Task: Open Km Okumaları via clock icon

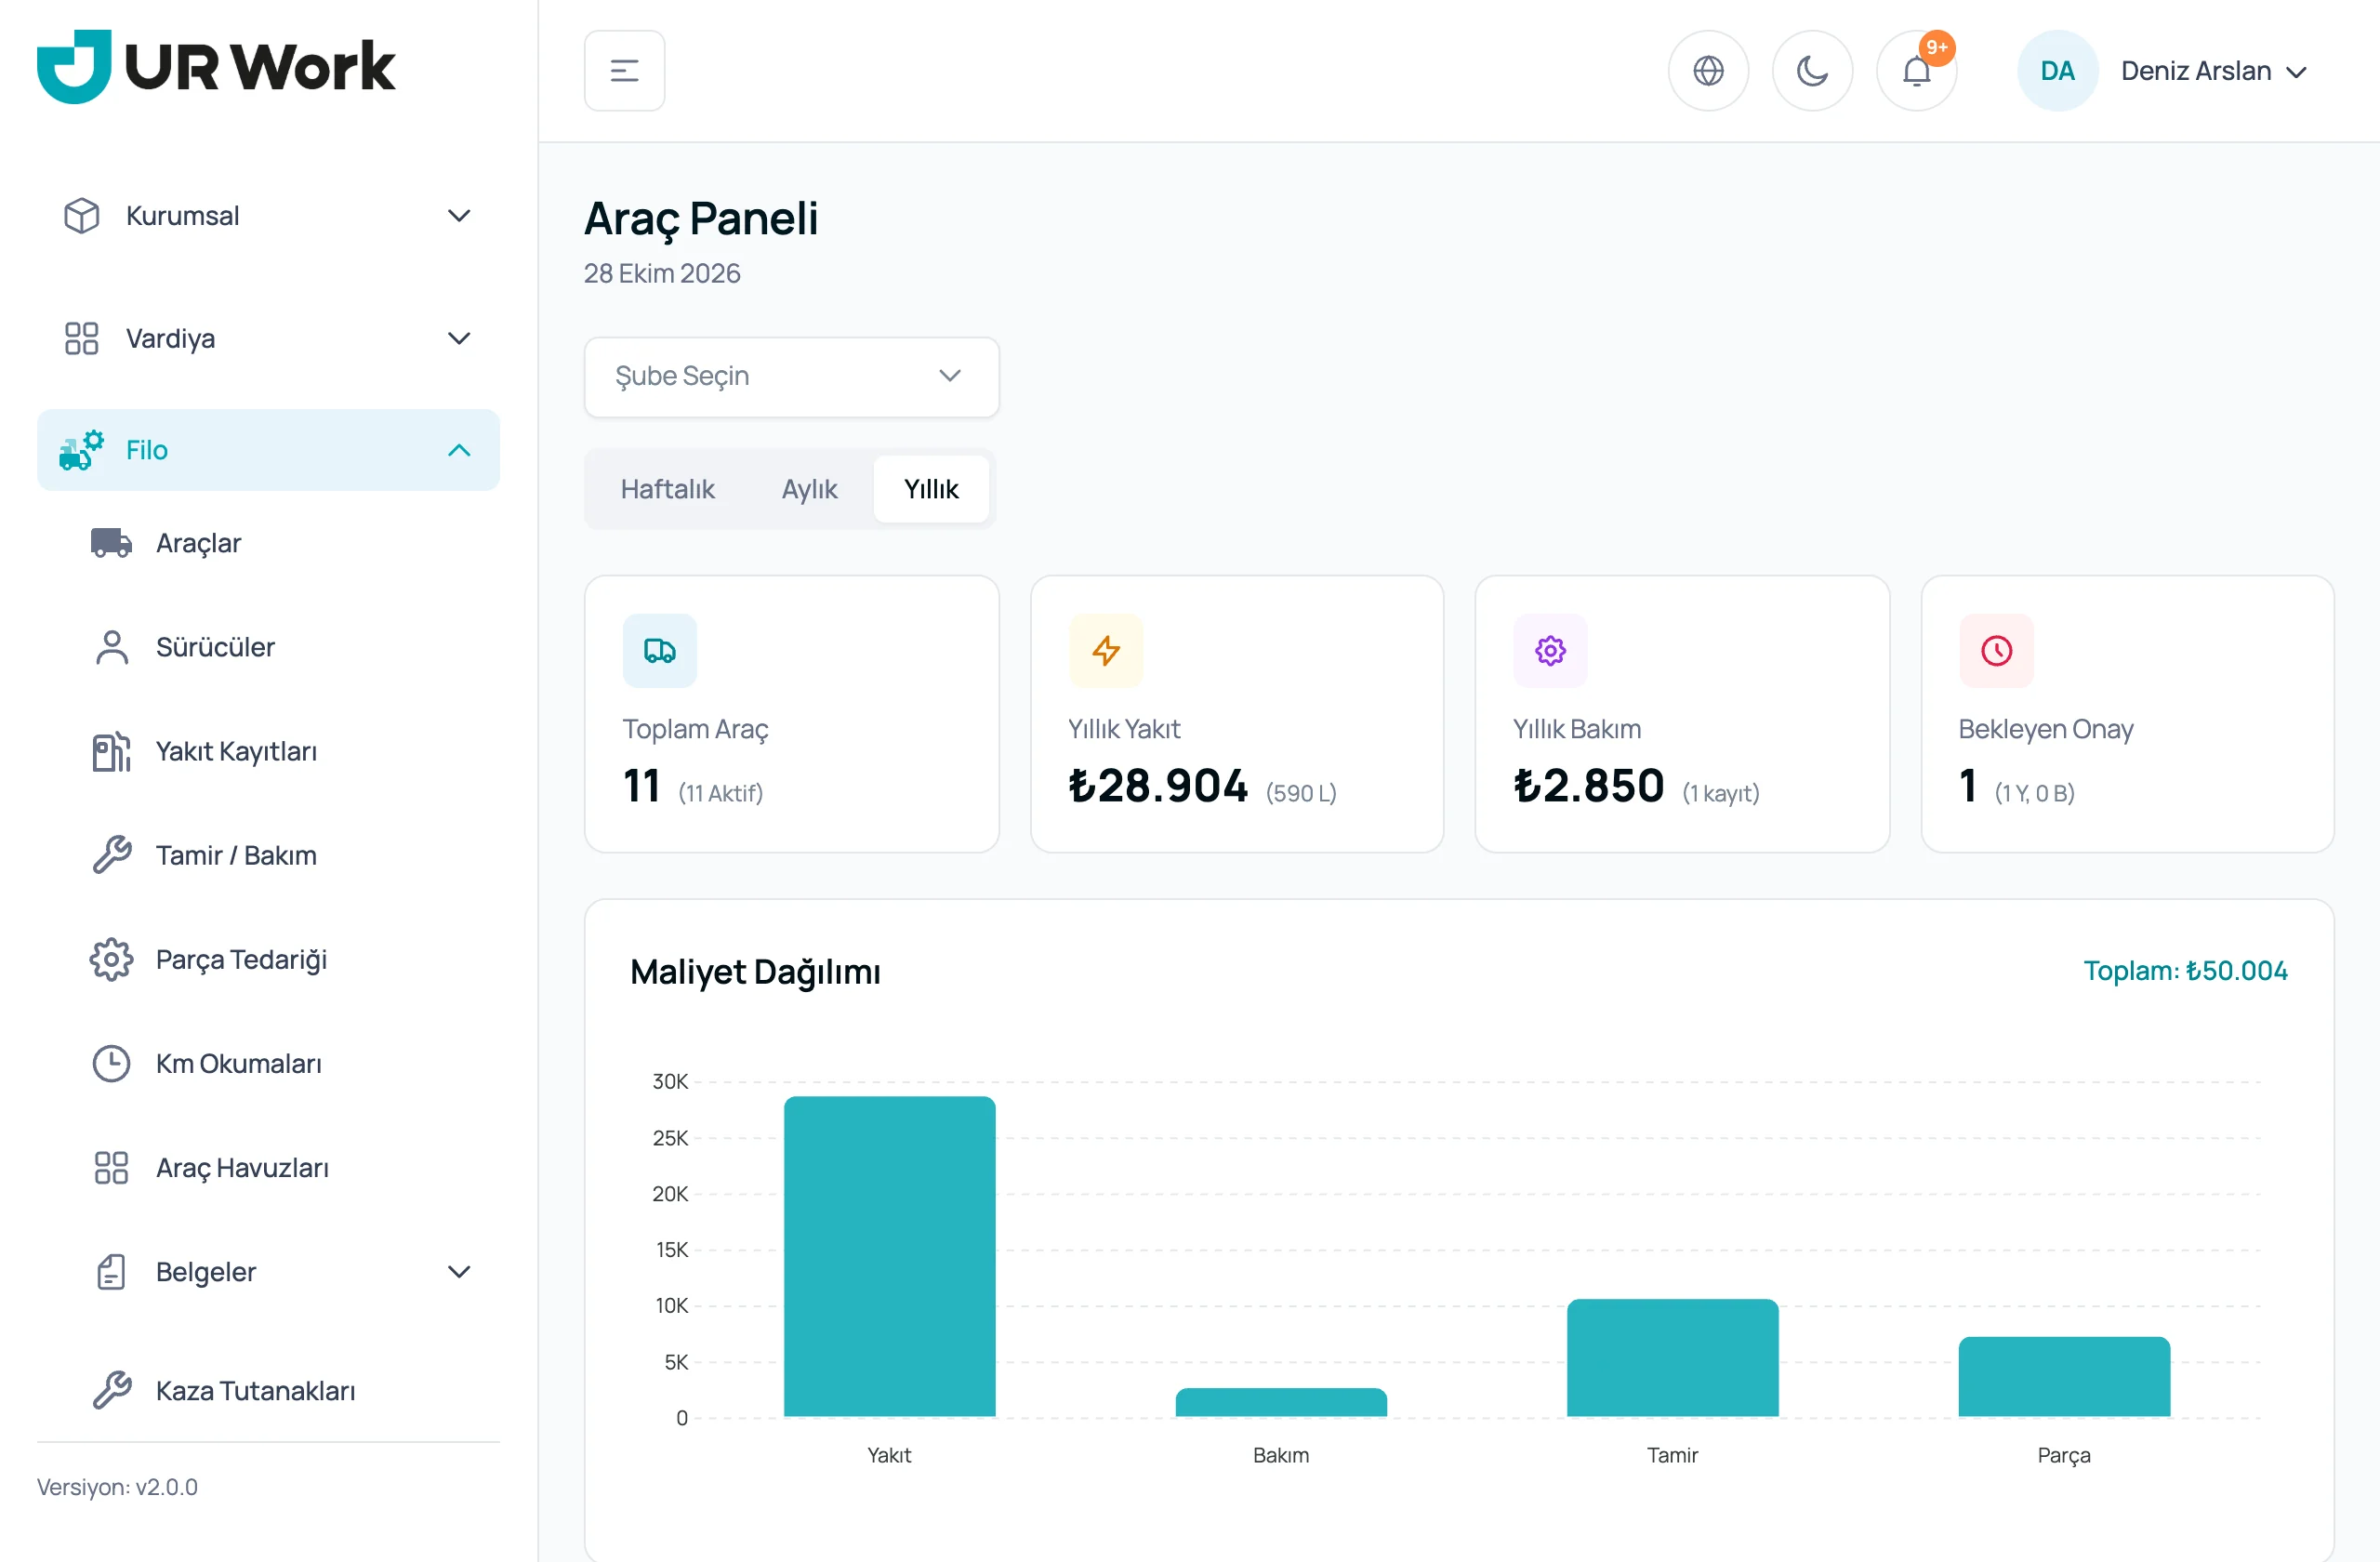Action: [111, 1064]
